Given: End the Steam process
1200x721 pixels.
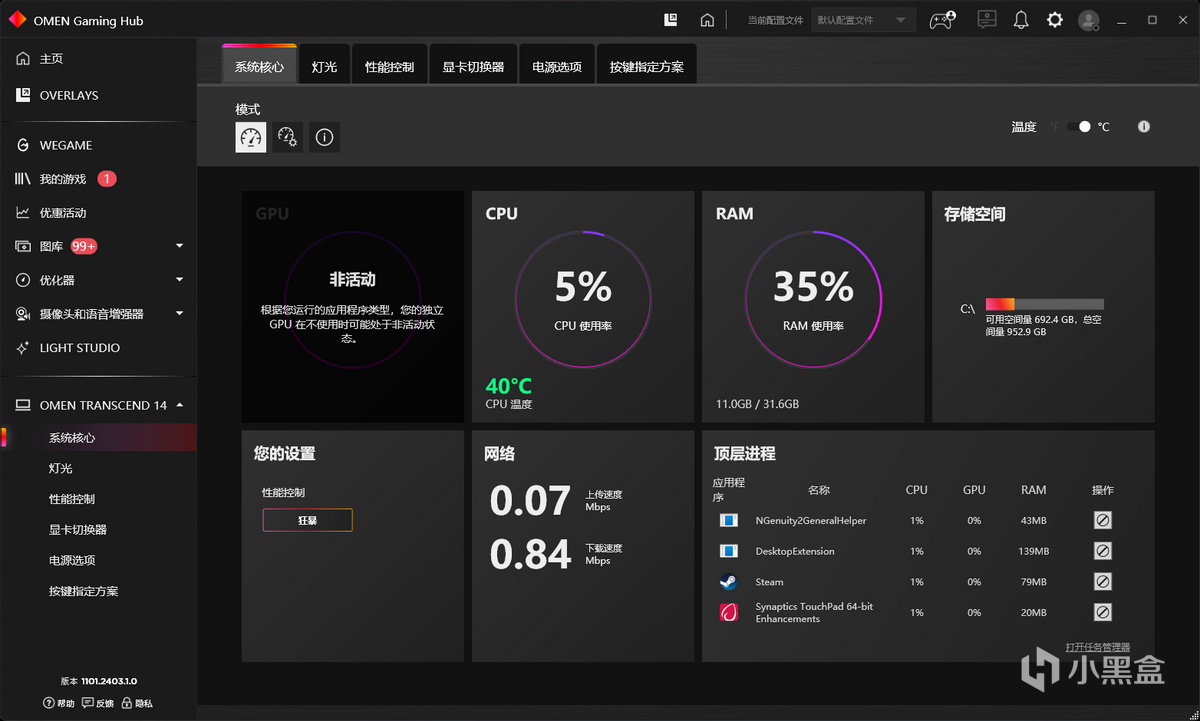Looking at the screenshot, I should [1103, 581].
